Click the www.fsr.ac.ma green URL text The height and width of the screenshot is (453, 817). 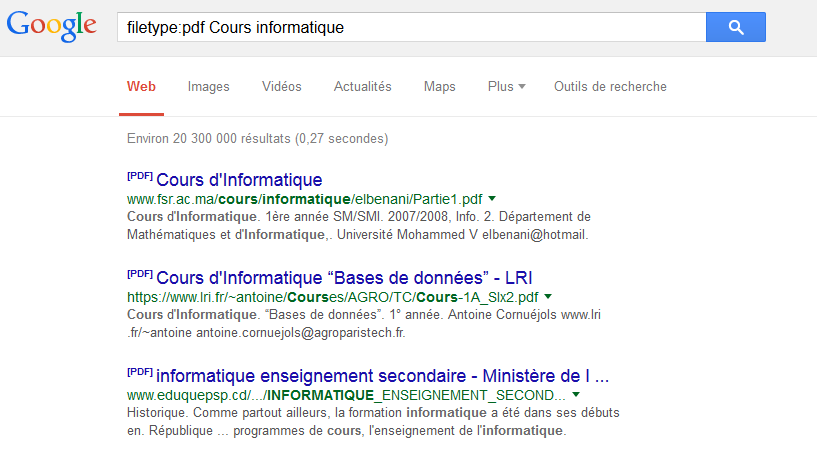pyautogui.click(x=305, y=199)
